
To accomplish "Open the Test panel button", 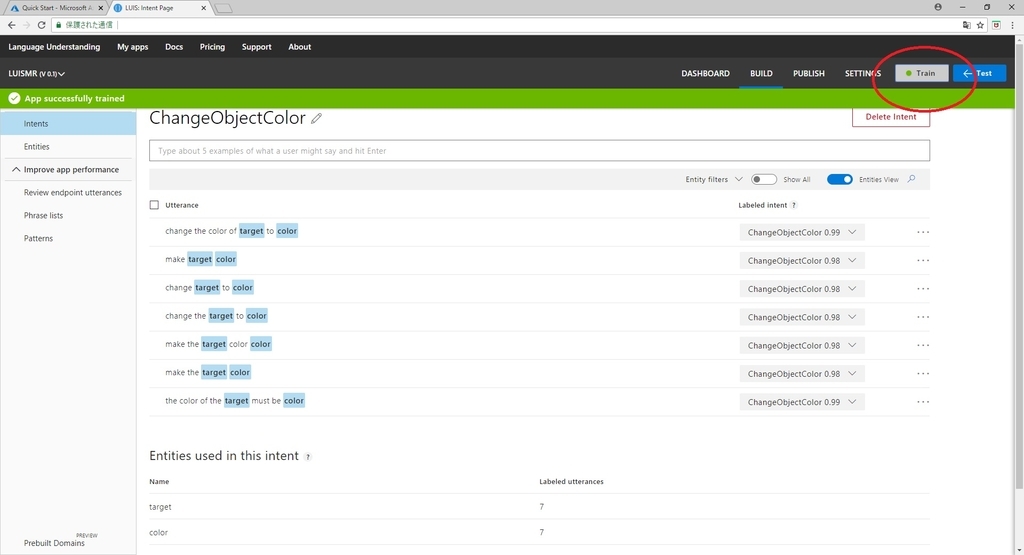I will [x=979, y=73].
